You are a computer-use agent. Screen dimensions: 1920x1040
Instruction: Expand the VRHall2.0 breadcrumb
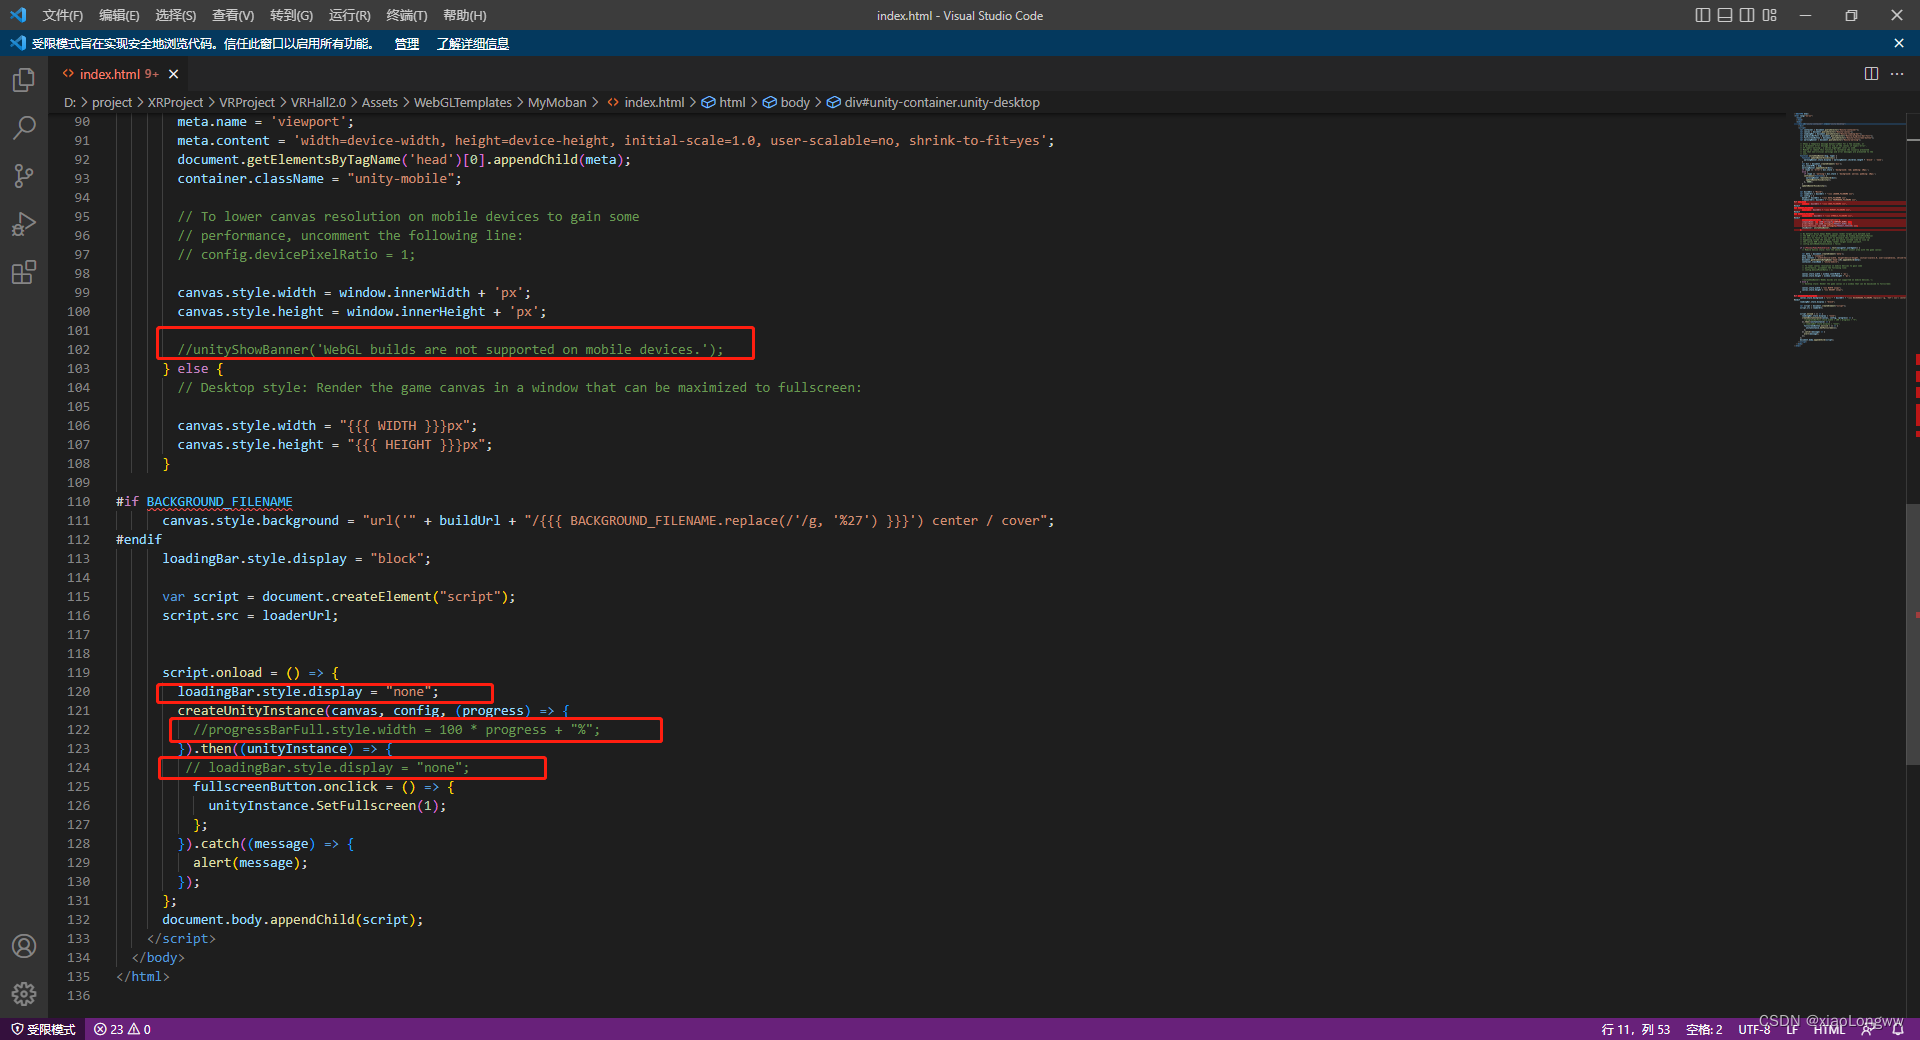[x=318, y=102]
